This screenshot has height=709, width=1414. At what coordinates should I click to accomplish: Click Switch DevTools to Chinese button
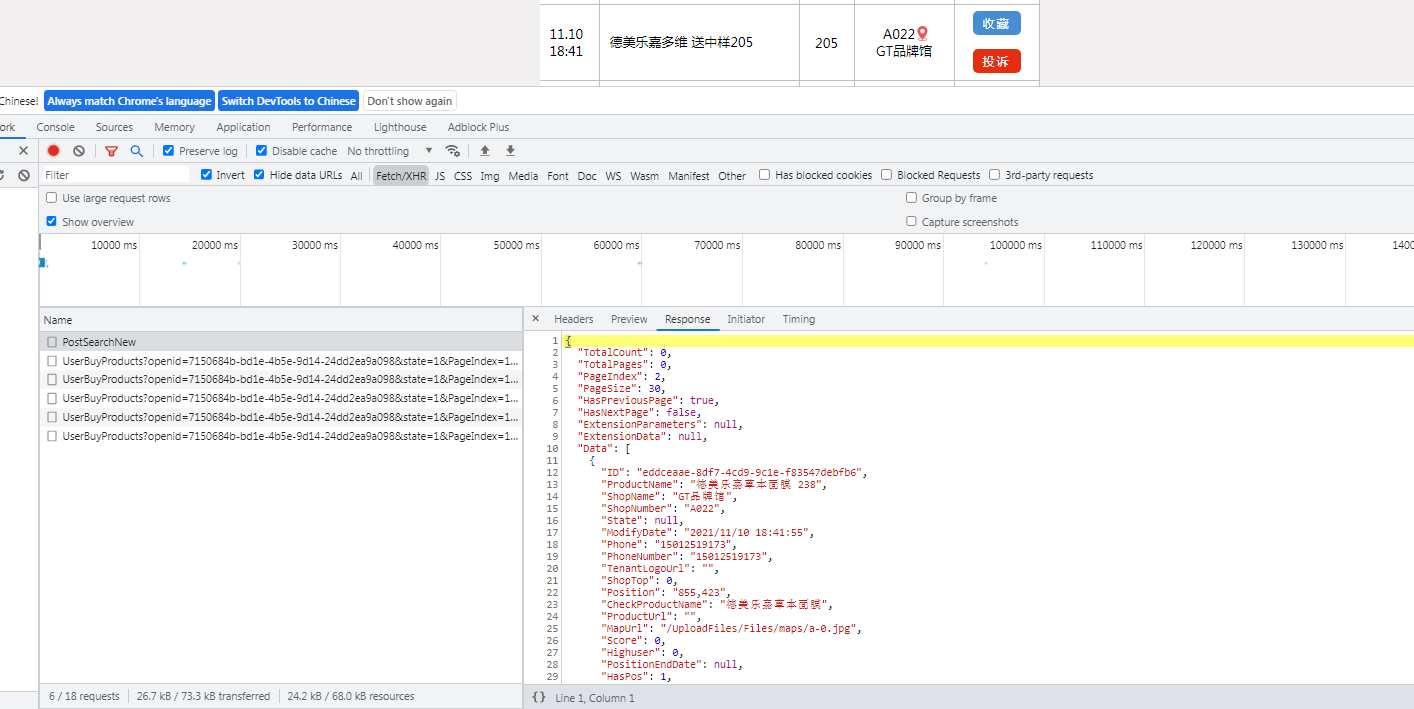(x=288, y=101)
